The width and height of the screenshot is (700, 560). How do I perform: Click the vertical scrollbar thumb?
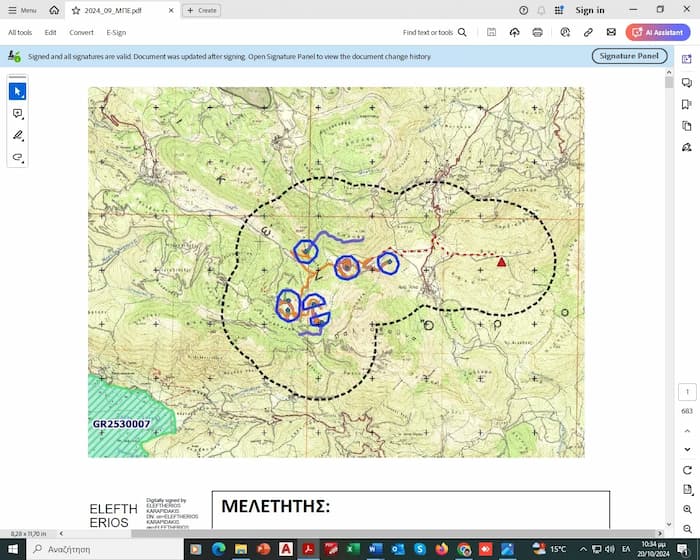point(668,83)
